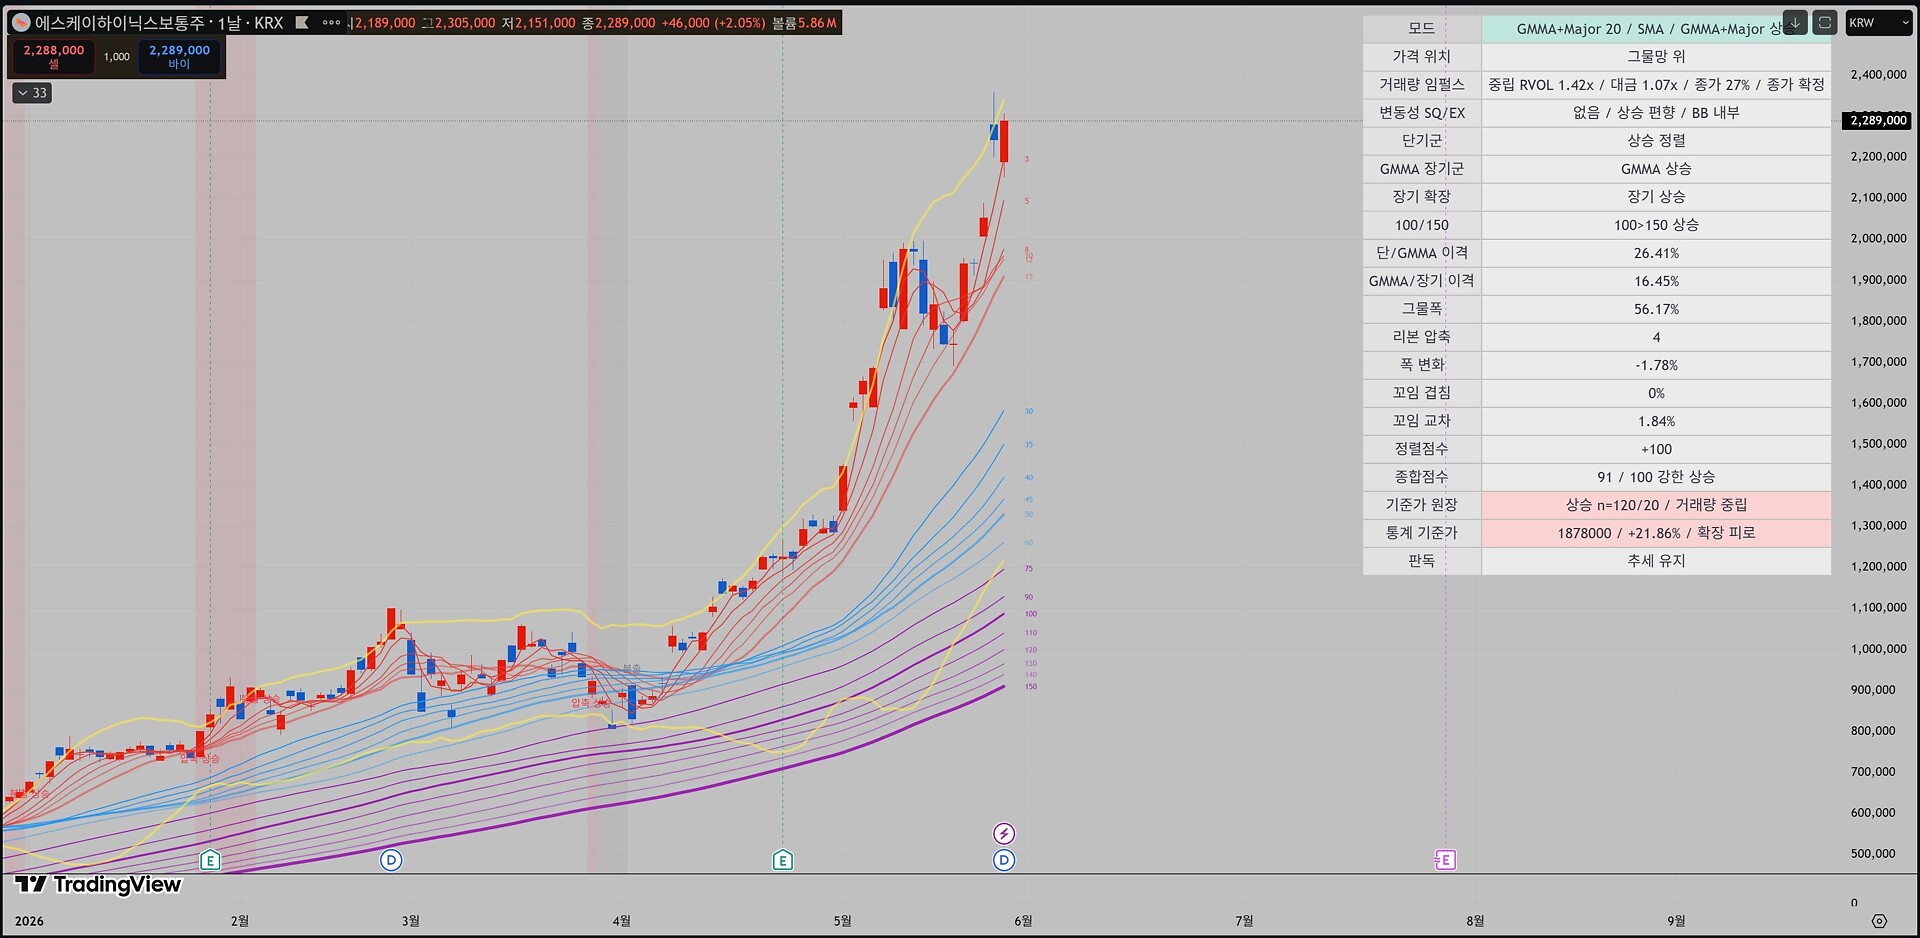Click the 500,000 price scale label
The image size is (1920, 938).
1873,854
